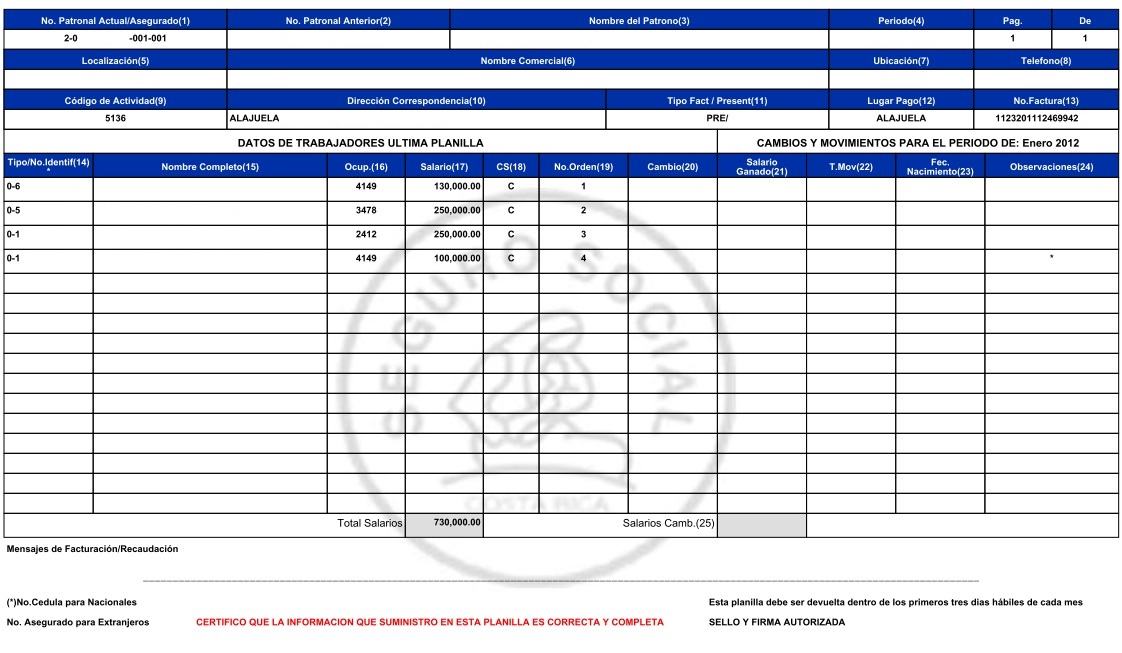Click order number 4 in No.Orden column
The width and height of the screenshot is (1122, 653).
(x=583, y=259)
